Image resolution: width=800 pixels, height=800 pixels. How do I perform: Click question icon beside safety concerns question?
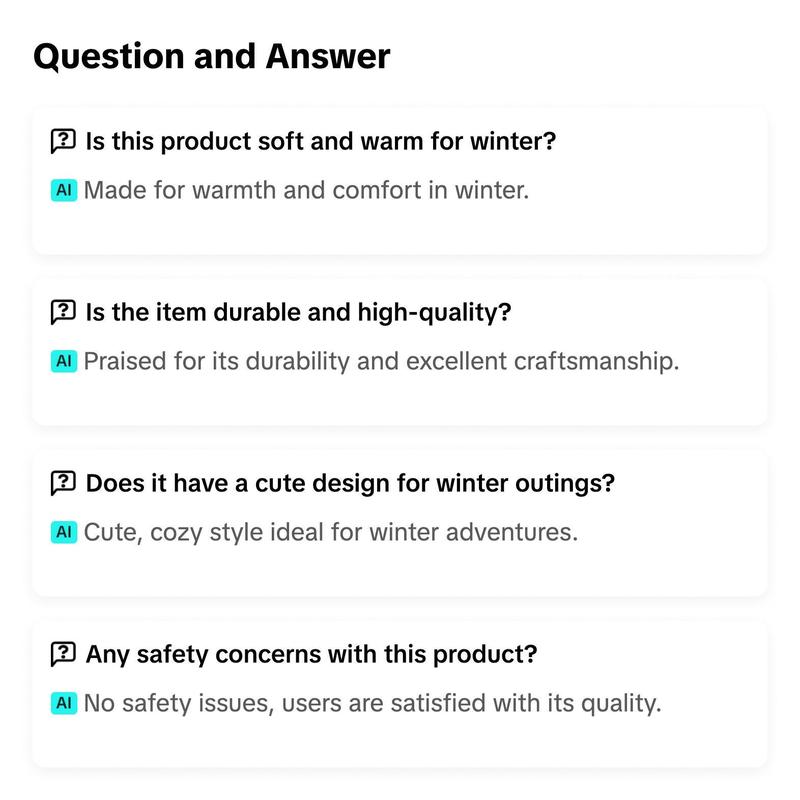click(63, 654)
